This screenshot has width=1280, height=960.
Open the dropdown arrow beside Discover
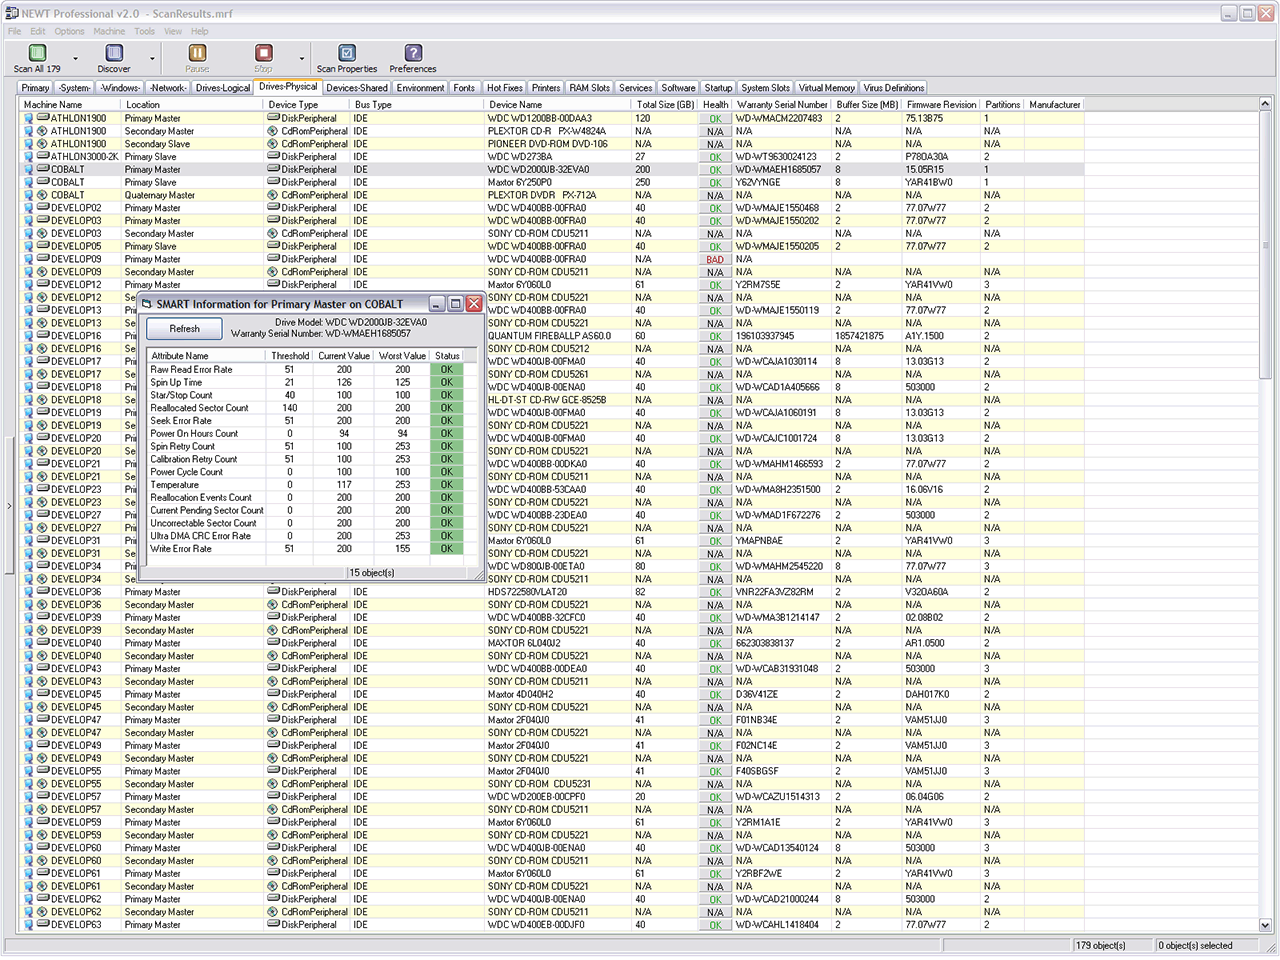[x=152, y=59]
